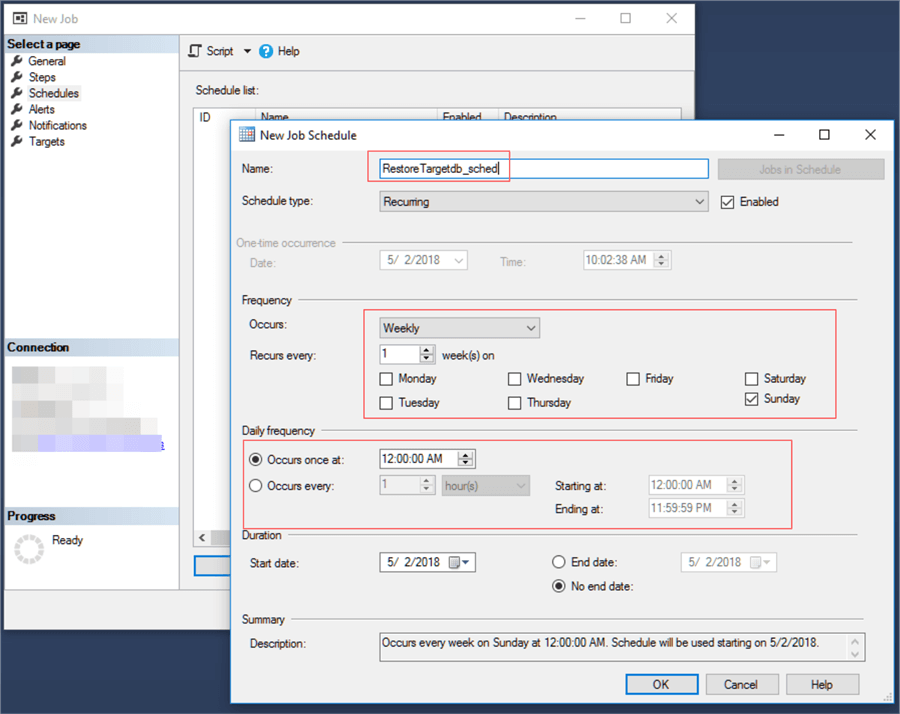The image size is (900, 714).
Task: Cancel the New Job Schedule dialog
Action: pyautogui.click(x=742, y=684)
